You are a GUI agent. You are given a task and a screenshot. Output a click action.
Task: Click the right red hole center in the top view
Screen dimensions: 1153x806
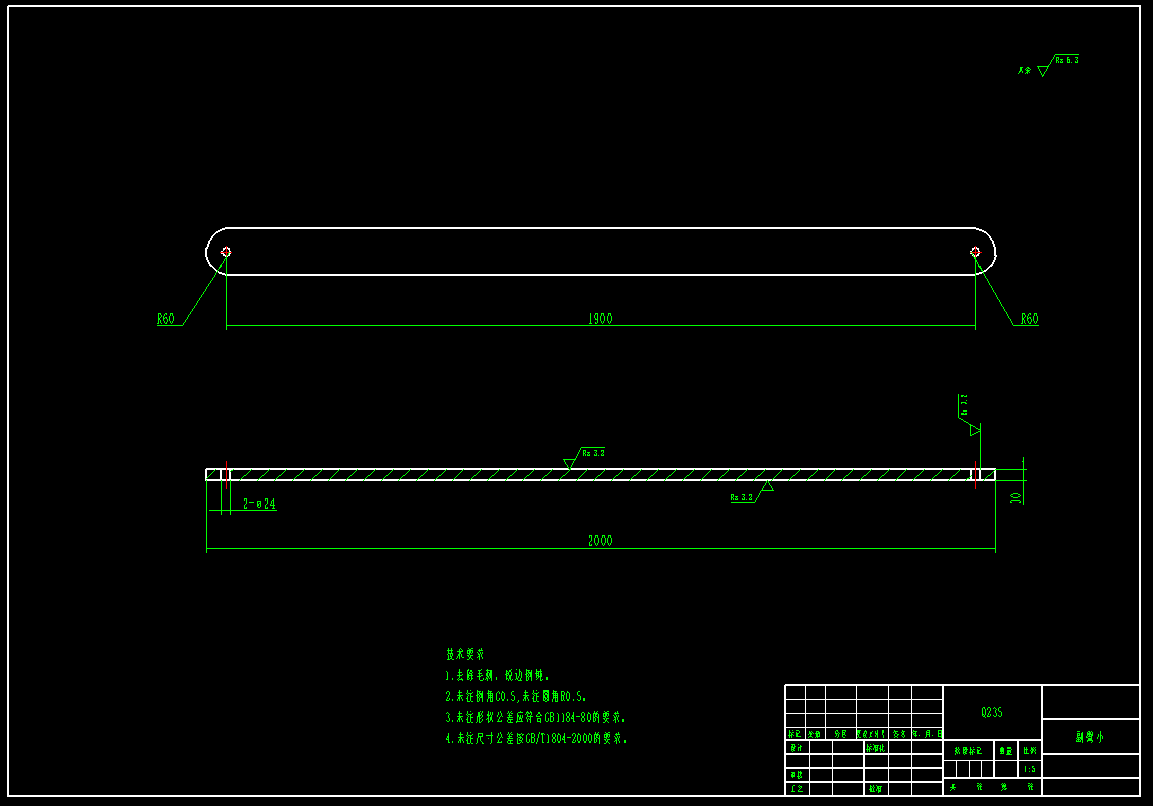tap(975, 252)
